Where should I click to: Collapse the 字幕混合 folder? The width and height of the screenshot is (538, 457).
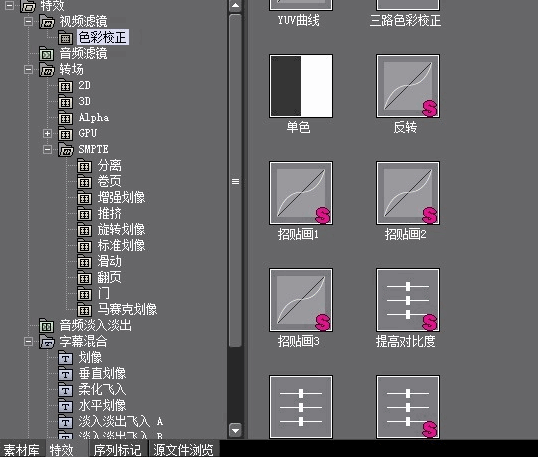[x=28, y=341]
